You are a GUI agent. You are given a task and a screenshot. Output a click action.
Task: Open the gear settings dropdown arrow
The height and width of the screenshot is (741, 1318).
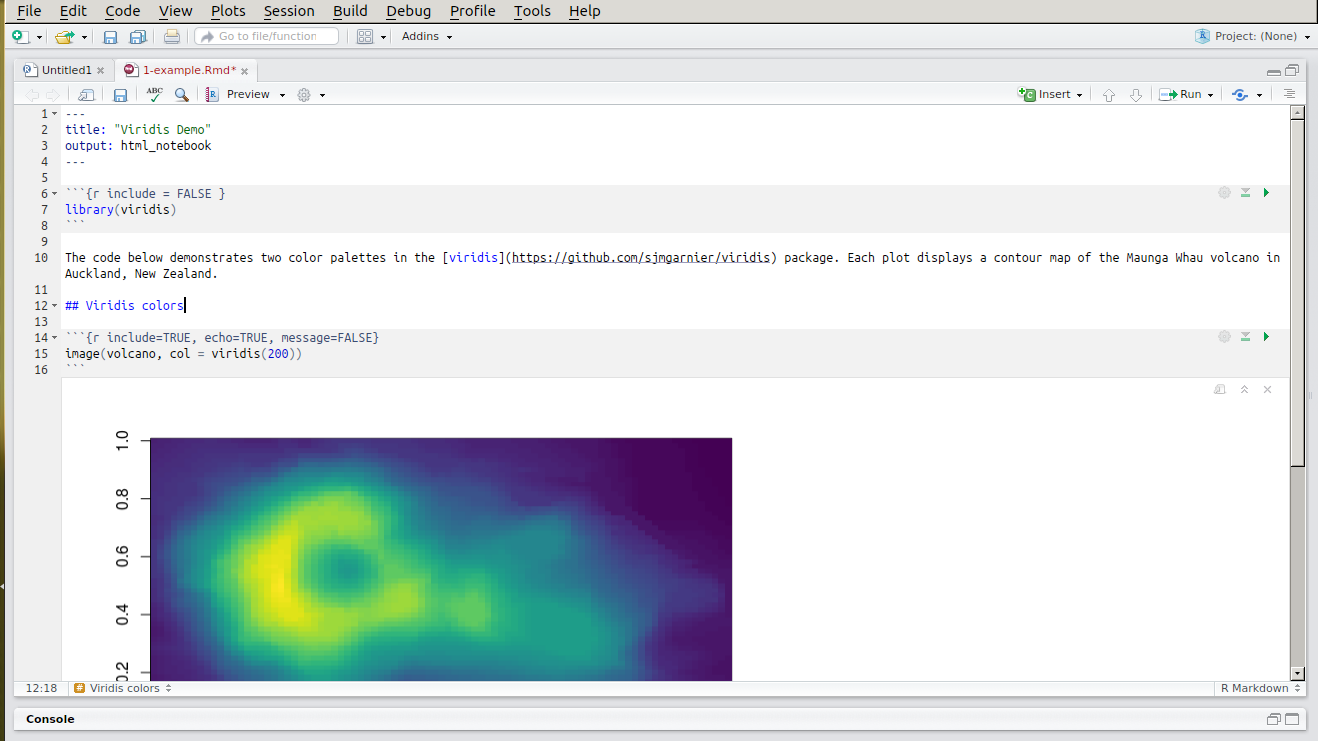[x=322, y=95]
